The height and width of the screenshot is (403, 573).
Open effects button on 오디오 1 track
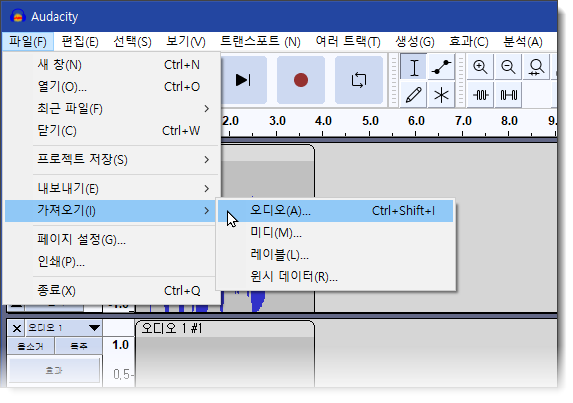(x=54, y=370)
